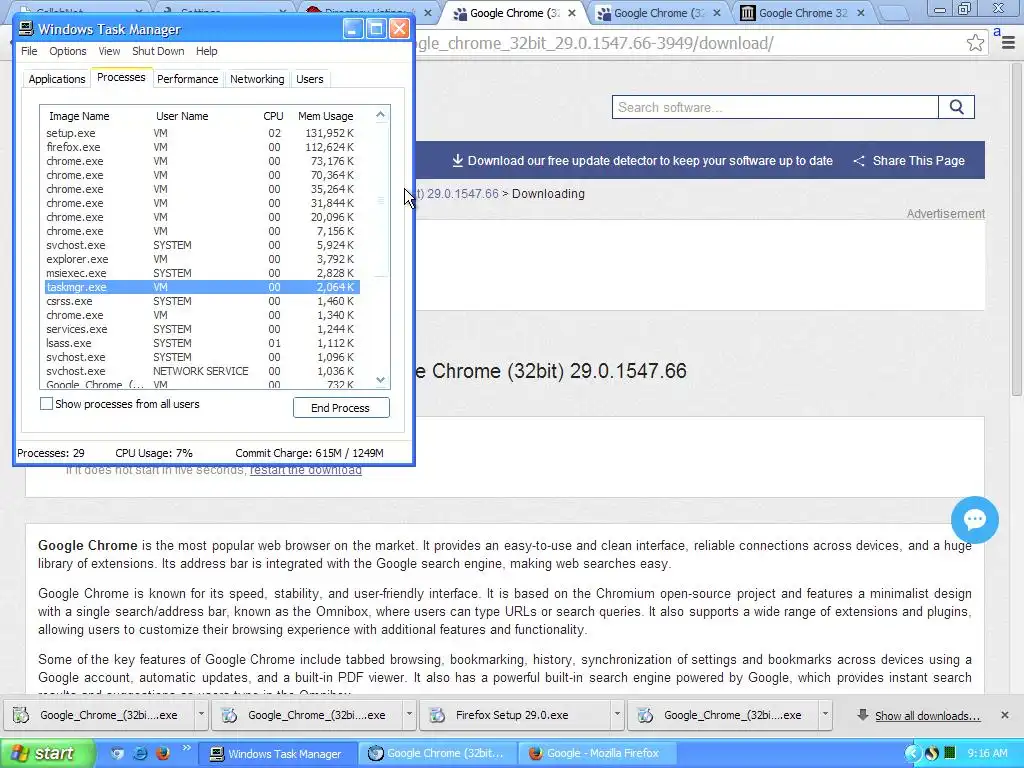Click the Search software input field
Screen dimensions: 1024x768
pyautogui.click(x=775, y=107)
